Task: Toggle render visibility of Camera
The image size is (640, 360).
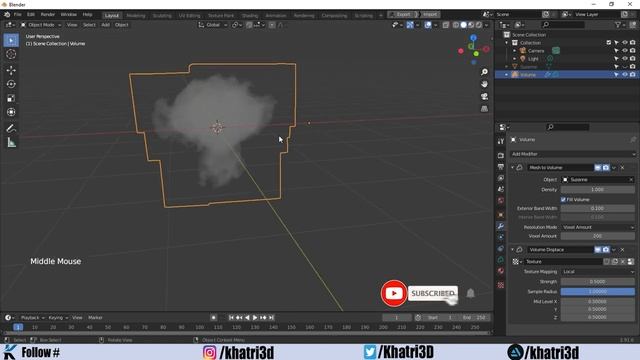Action: click(x=632, y=51)
